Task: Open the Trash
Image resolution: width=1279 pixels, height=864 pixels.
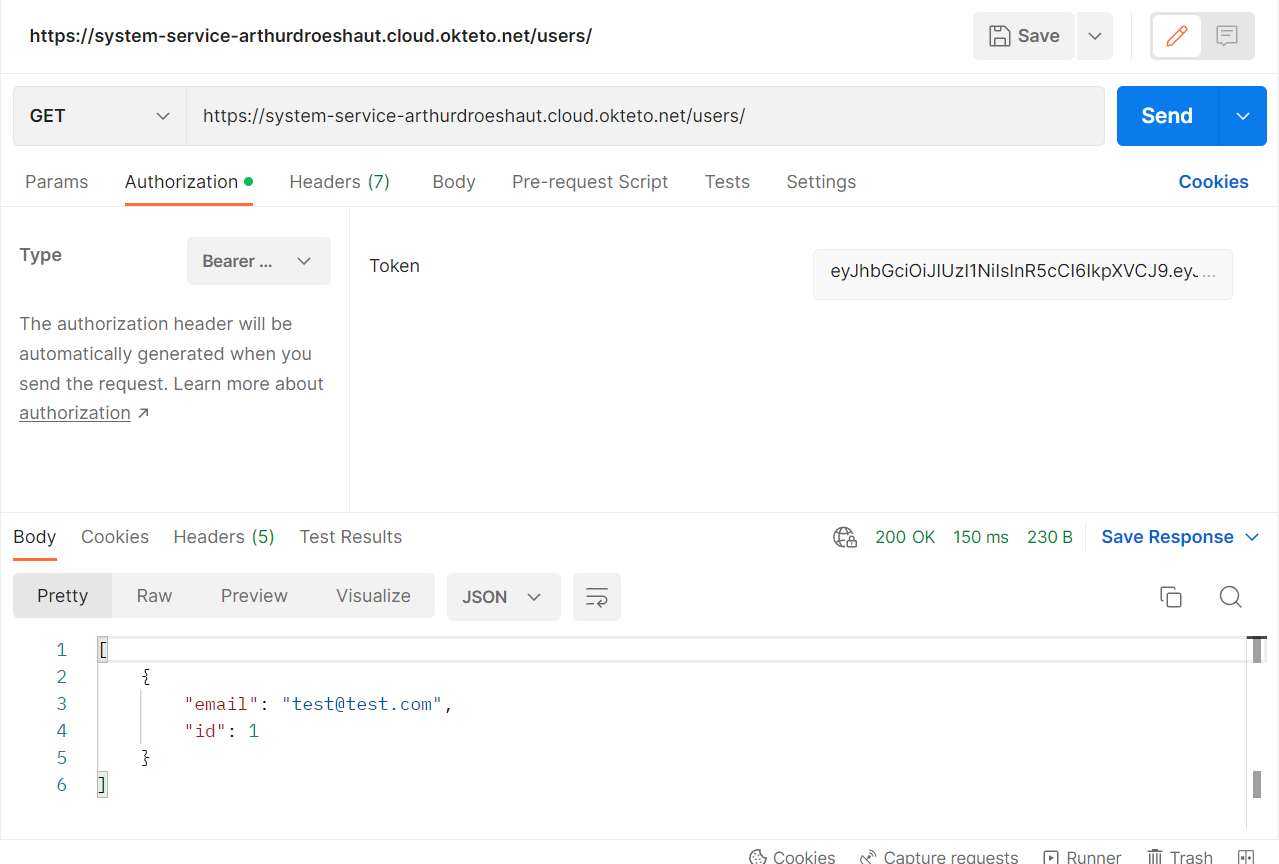Action: [1179, 857]
